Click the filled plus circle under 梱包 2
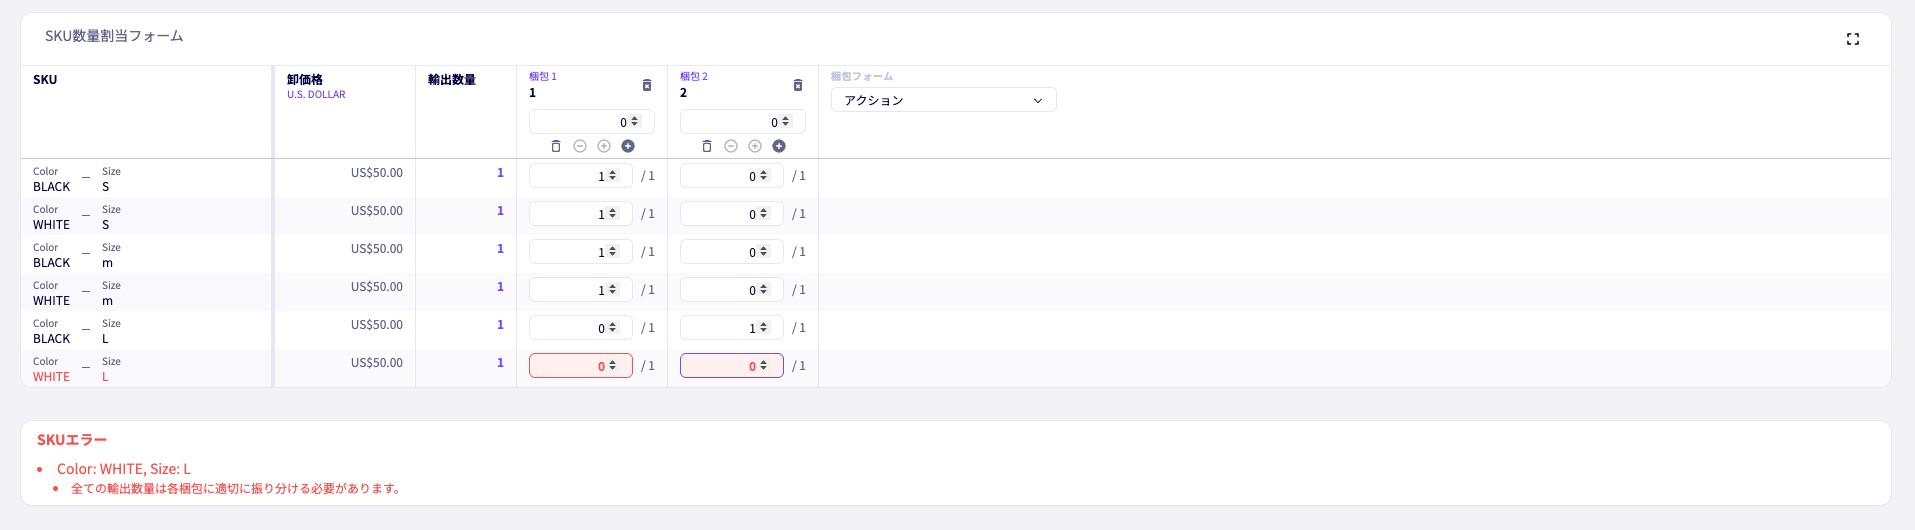This screenshot has height=530, width=1915. [779, 146]
